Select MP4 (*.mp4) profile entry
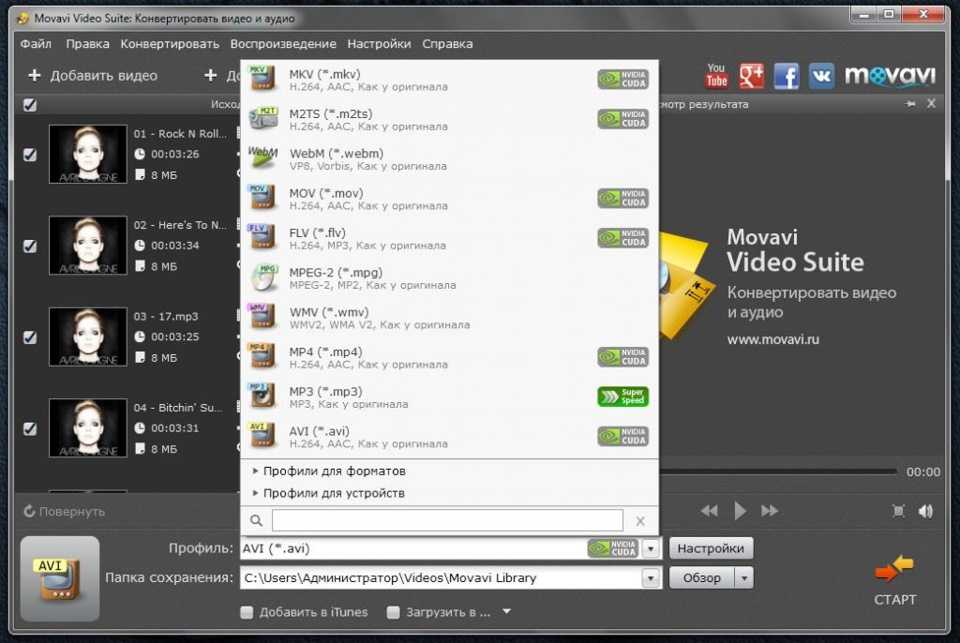 pyautogui.click(x=450, y=357)
